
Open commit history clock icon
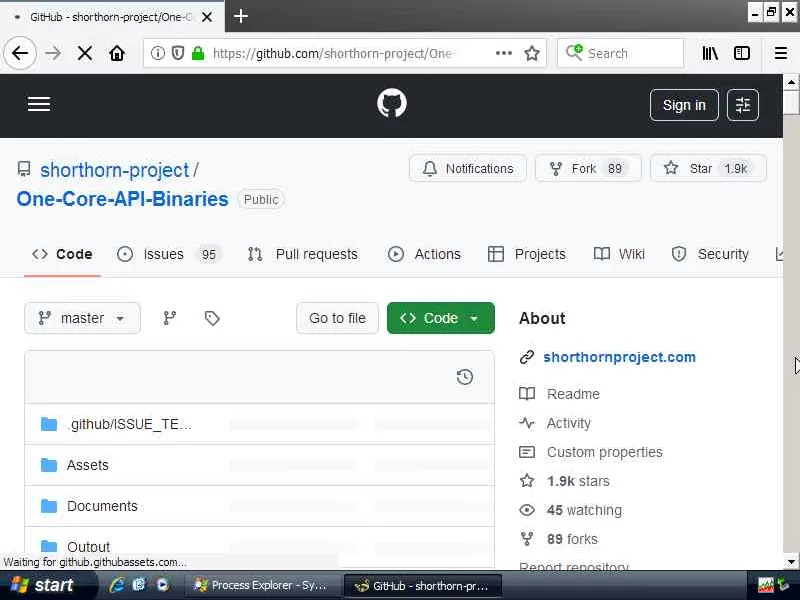pyautogui.click(x=464, y=377)
